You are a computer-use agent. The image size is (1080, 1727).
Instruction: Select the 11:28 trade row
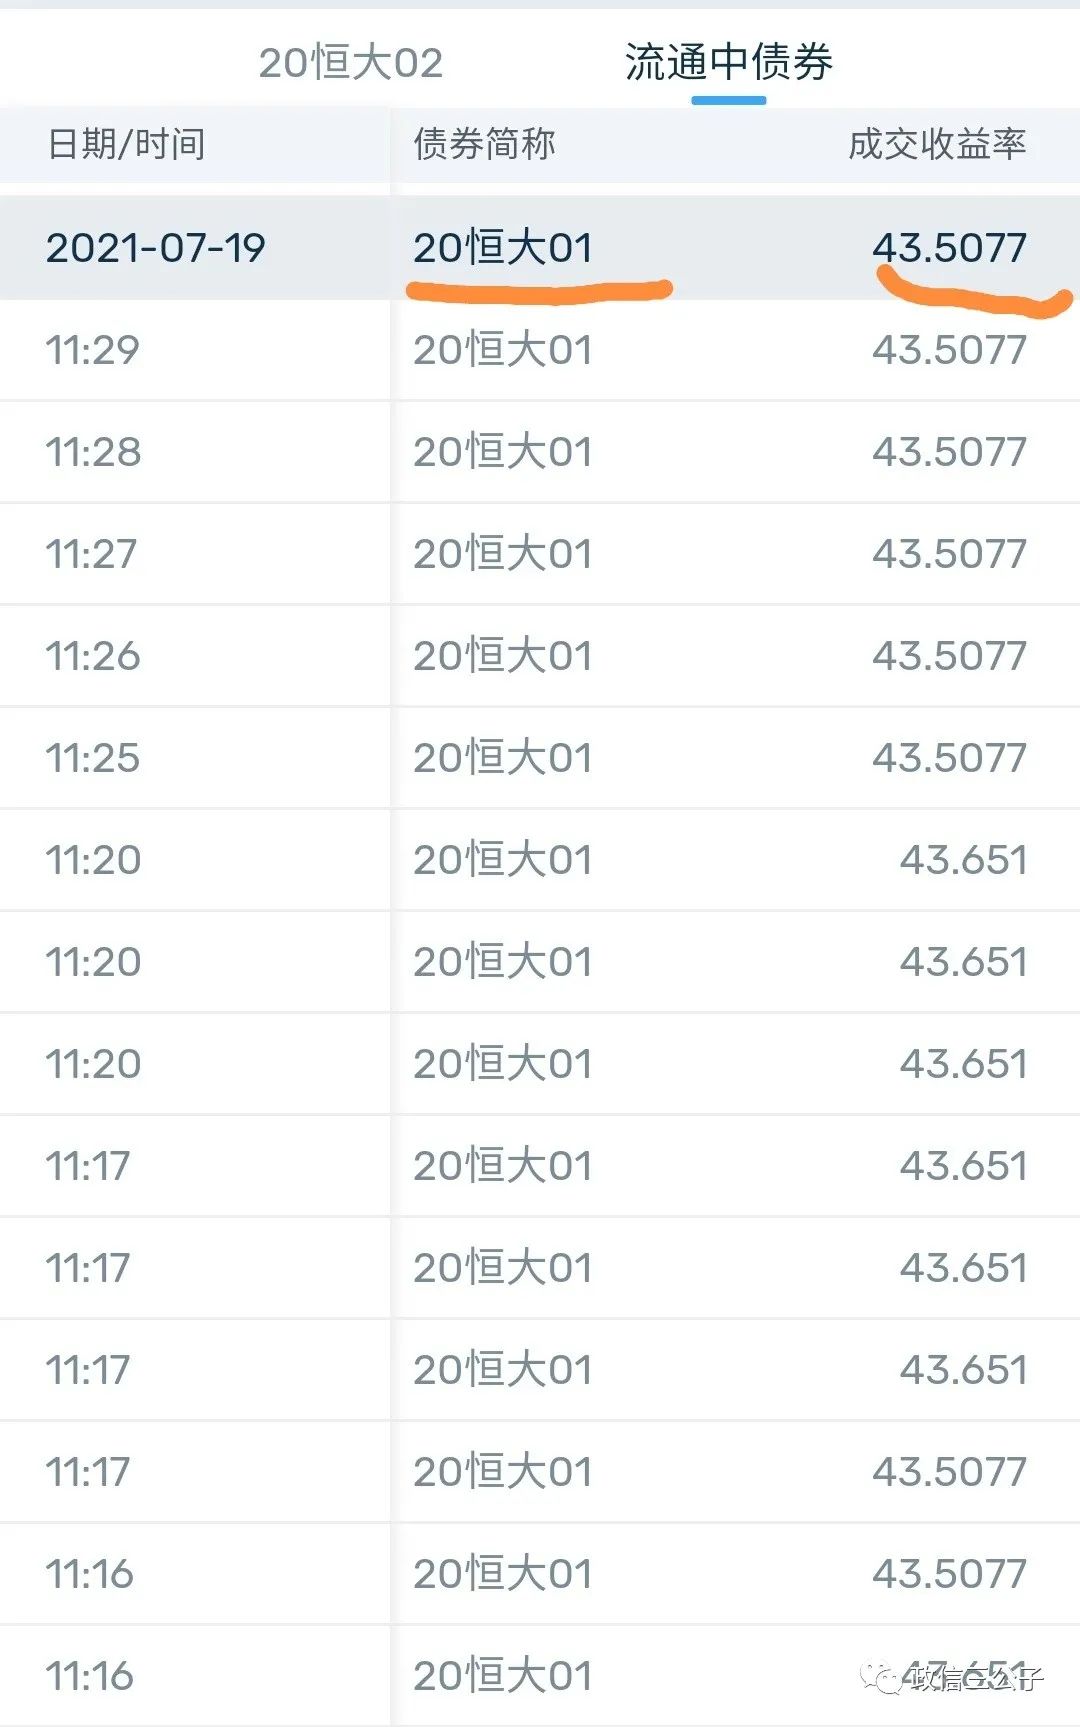540,452
